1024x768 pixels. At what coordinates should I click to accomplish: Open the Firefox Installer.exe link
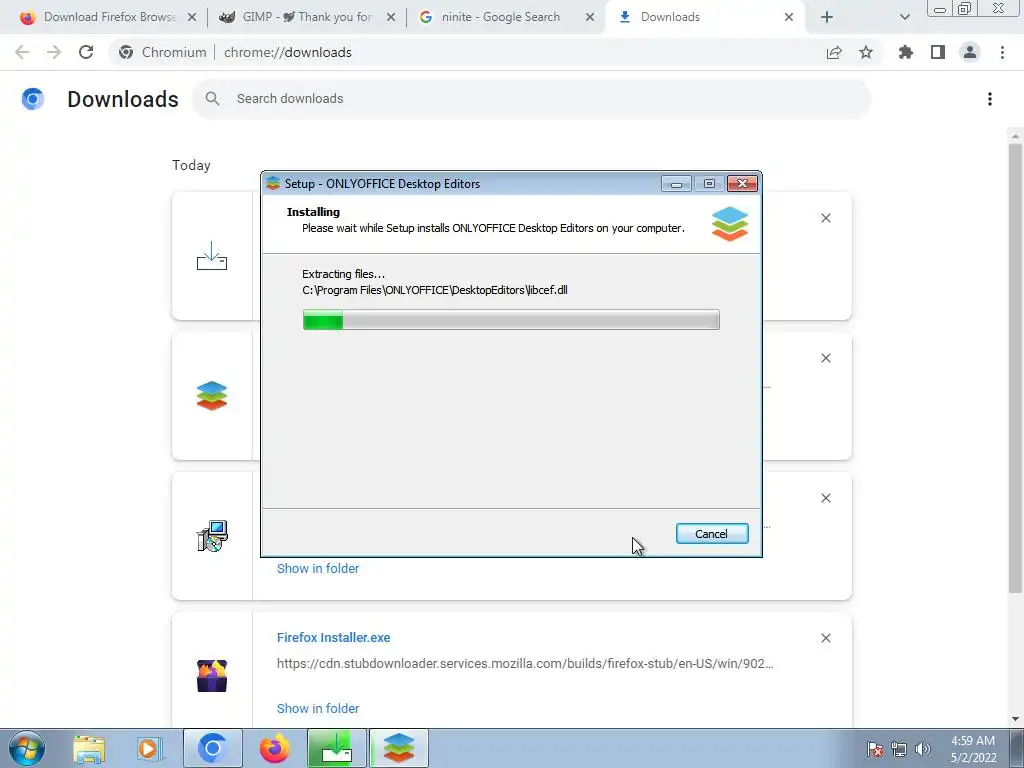click(334, 637)
